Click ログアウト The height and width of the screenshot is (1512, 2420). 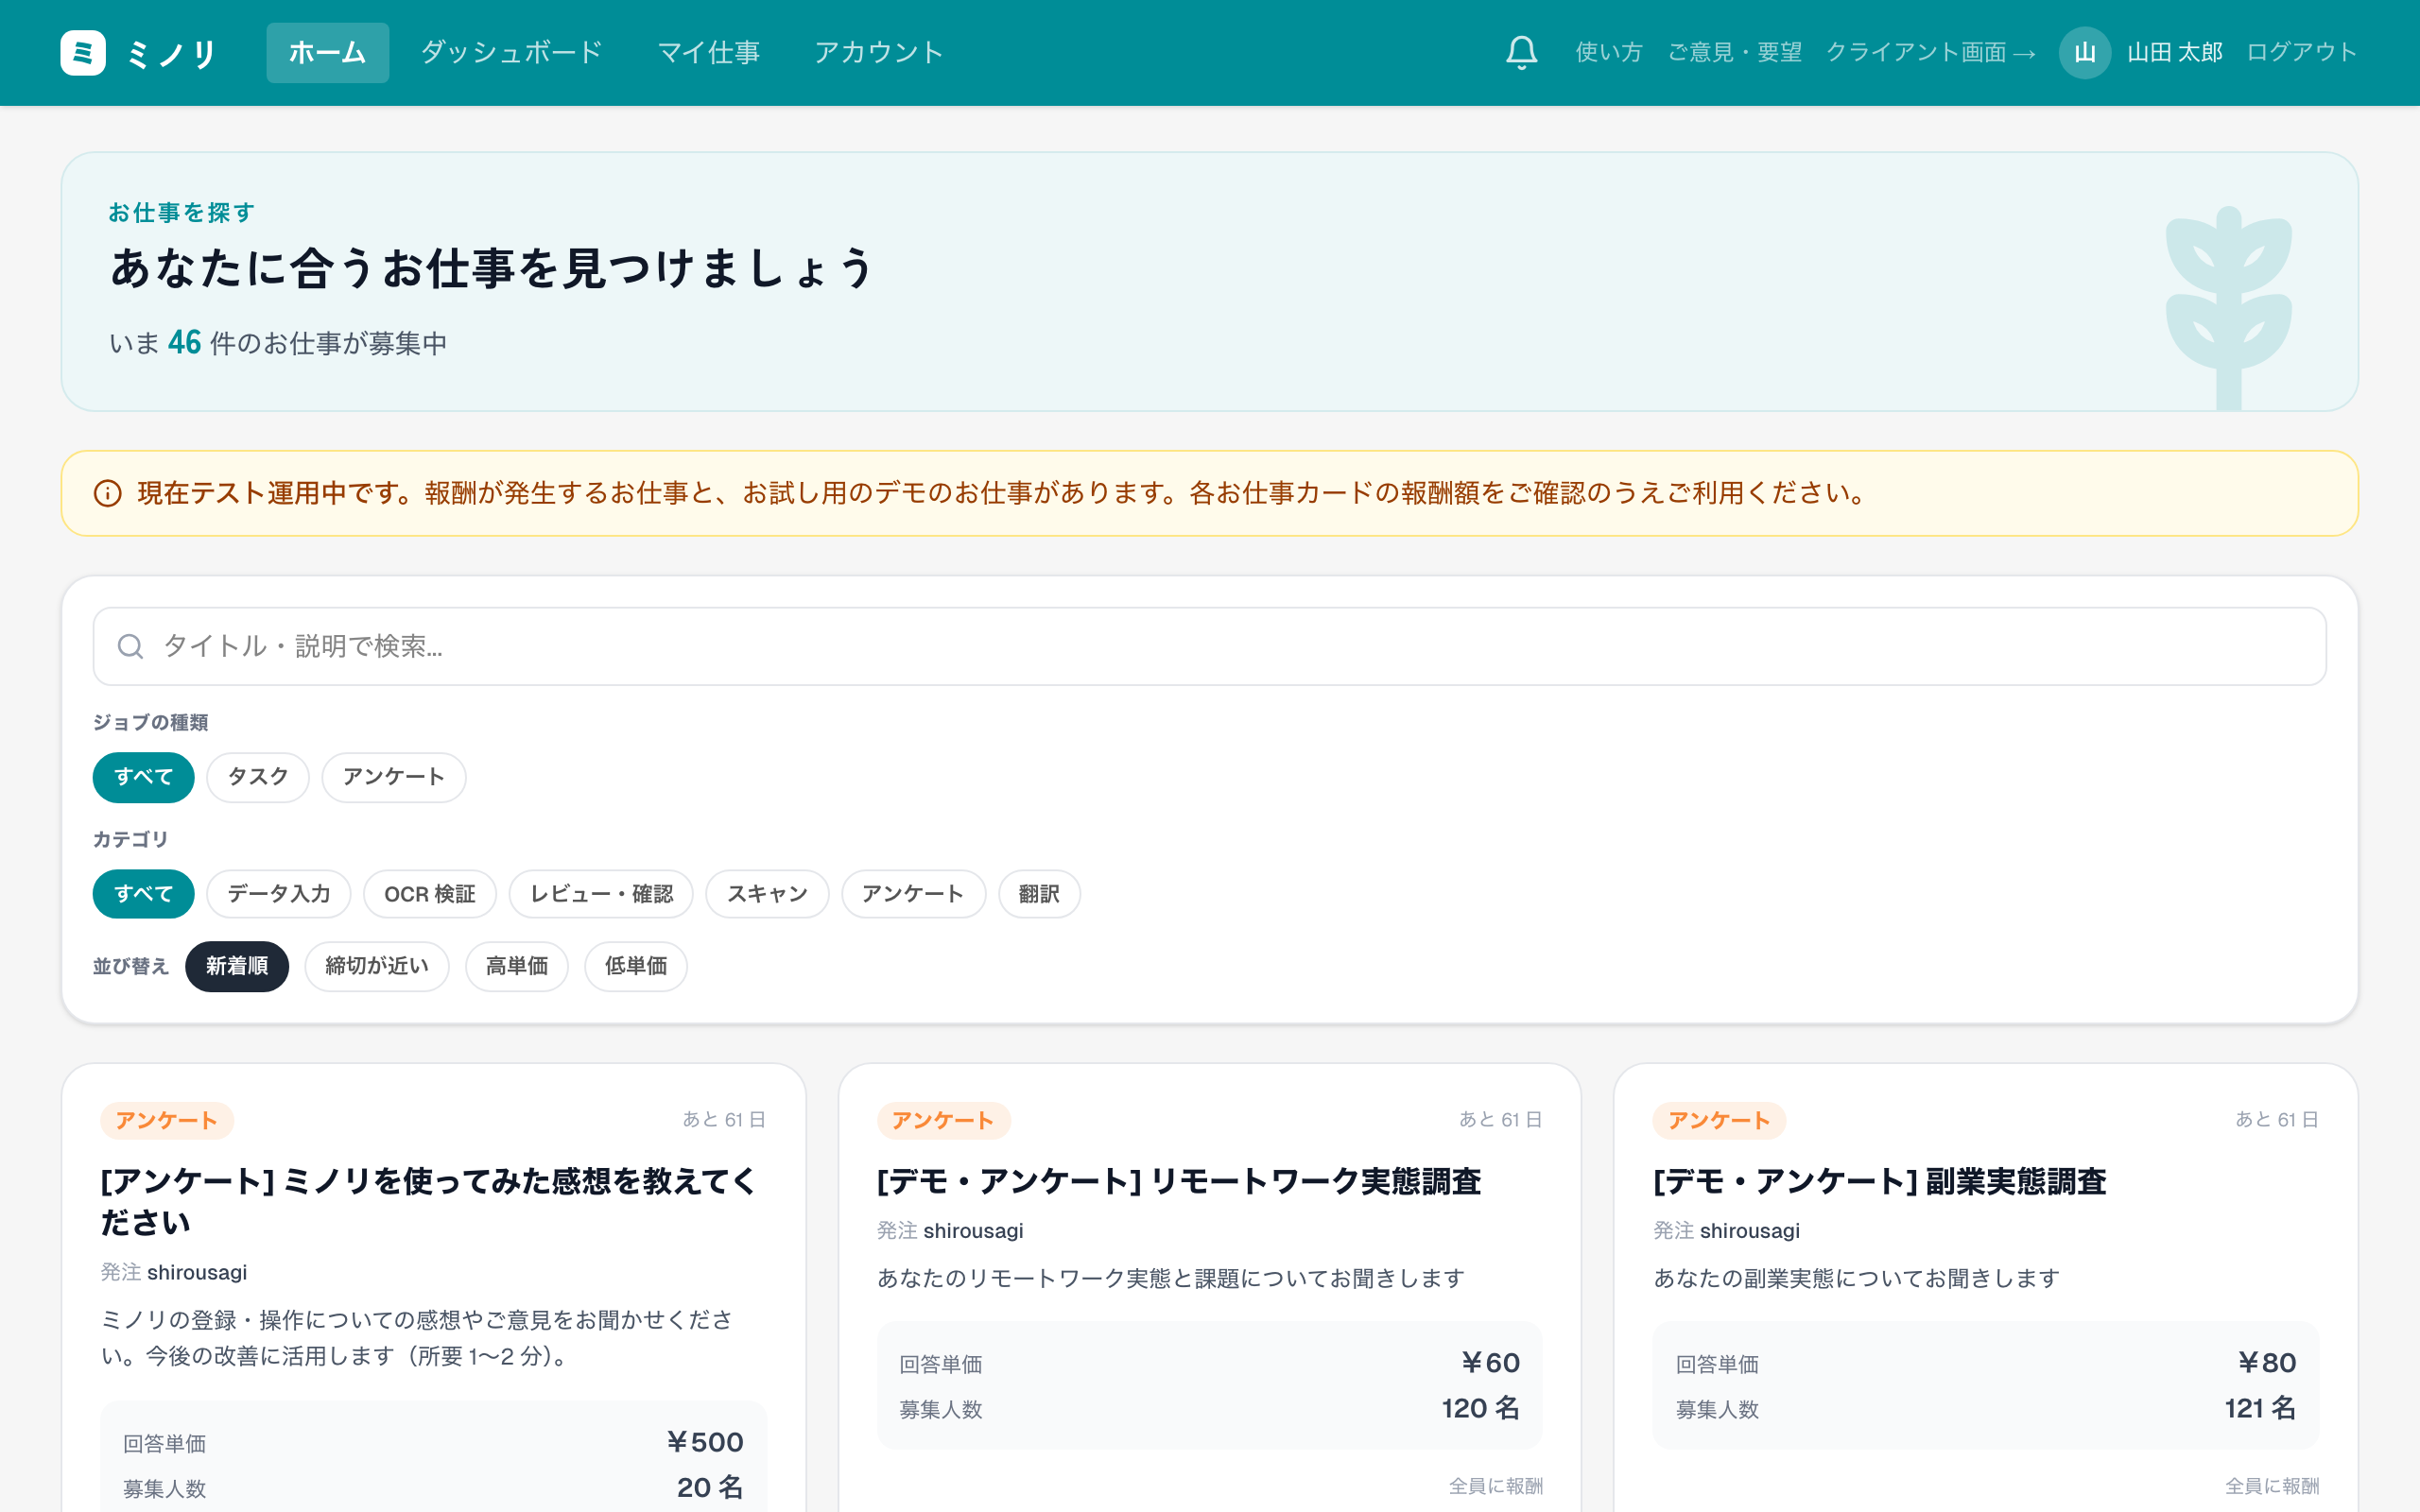[2301, 53]
